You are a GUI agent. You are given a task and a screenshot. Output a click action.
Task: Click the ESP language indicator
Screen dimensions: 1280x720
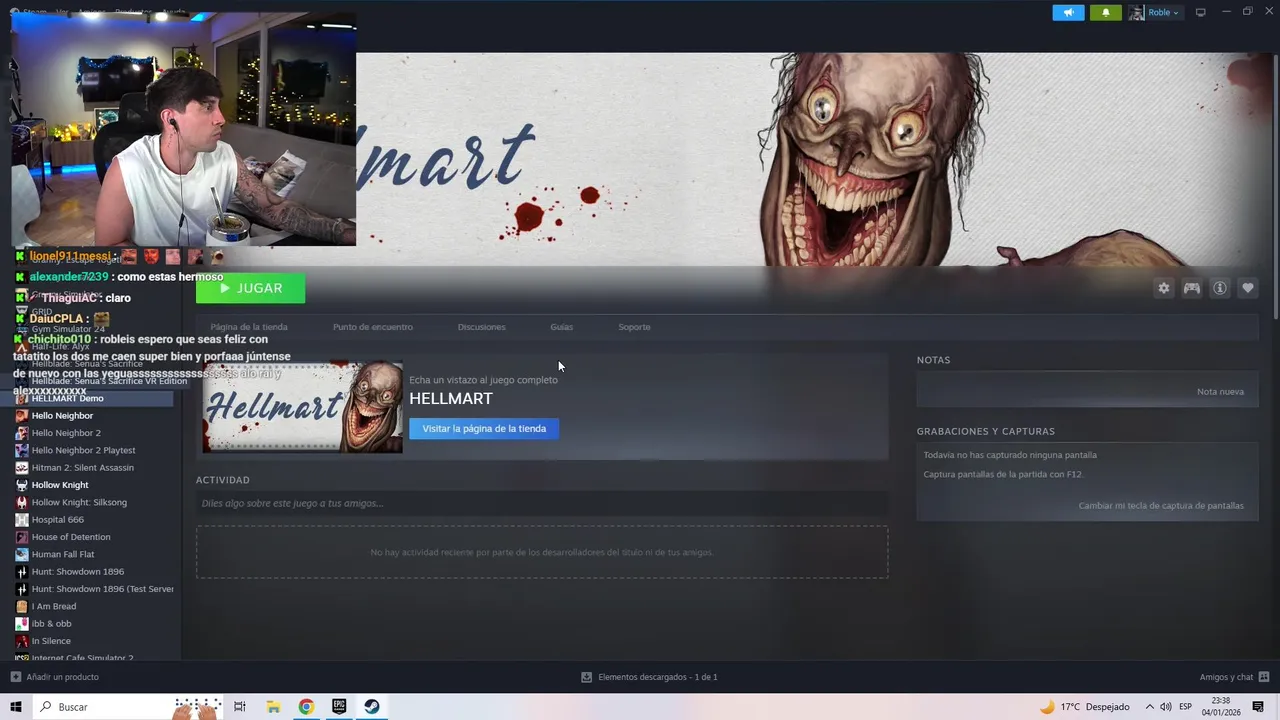pos(1185,707)
